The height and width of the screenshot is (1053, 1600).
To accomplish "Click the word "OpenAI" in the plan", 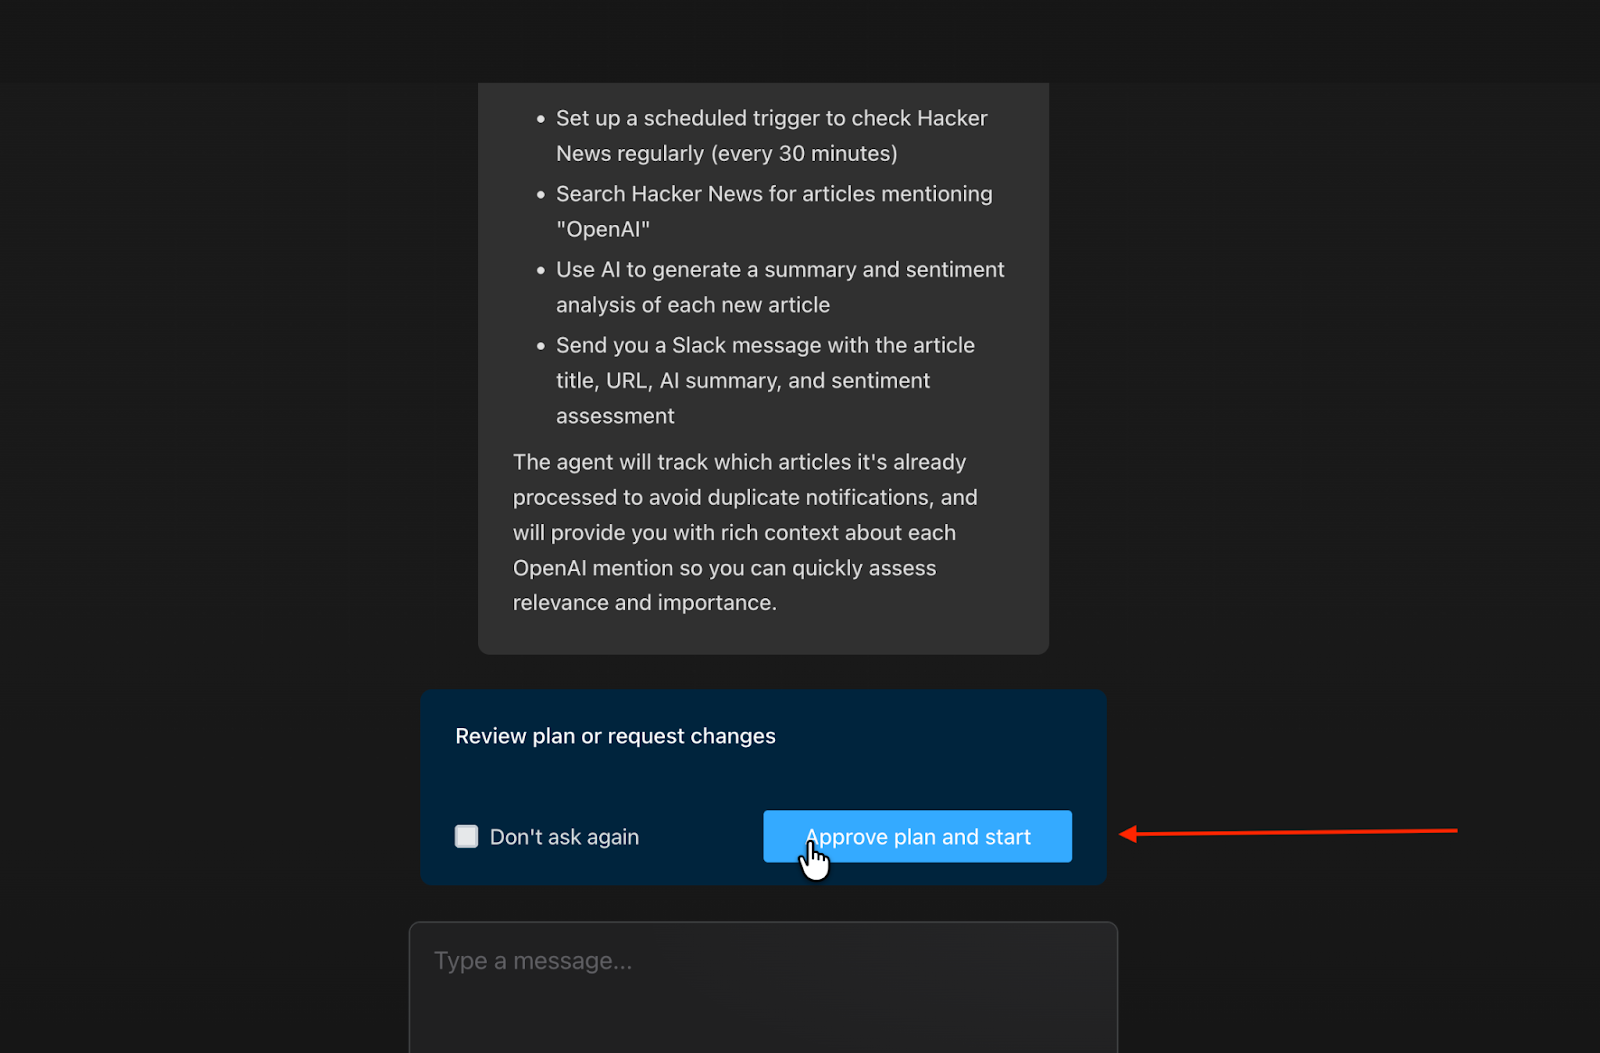I will [603, 228].
